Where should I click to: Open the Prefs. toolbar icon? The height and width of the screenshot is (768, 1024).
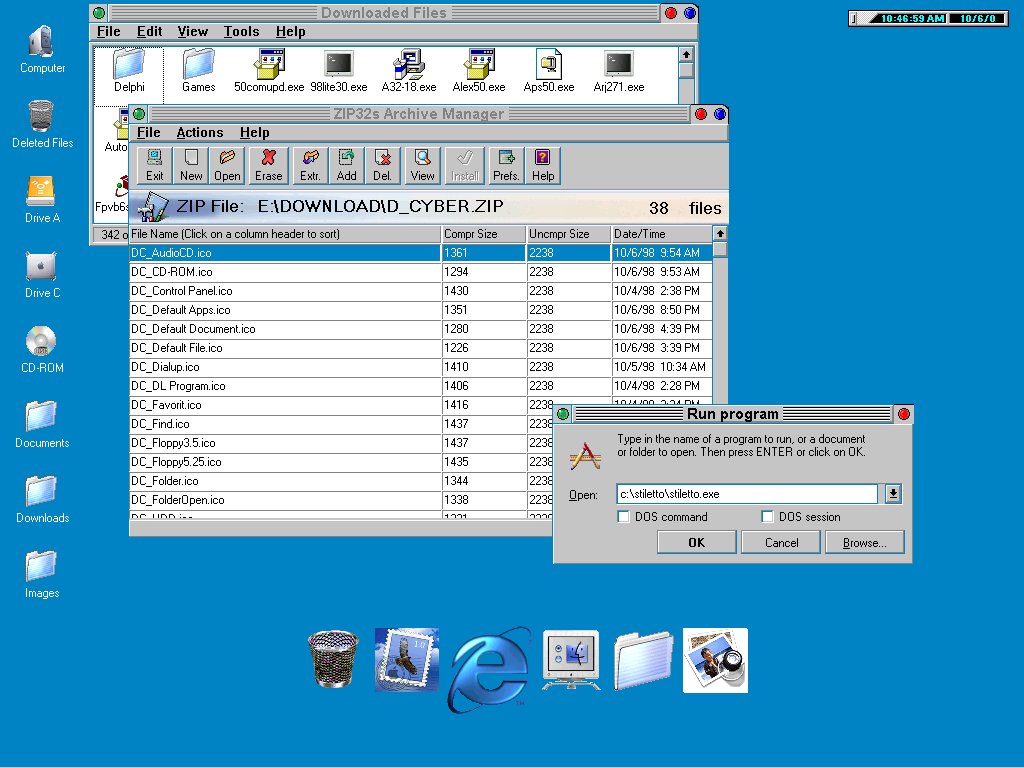pos(506,165)
